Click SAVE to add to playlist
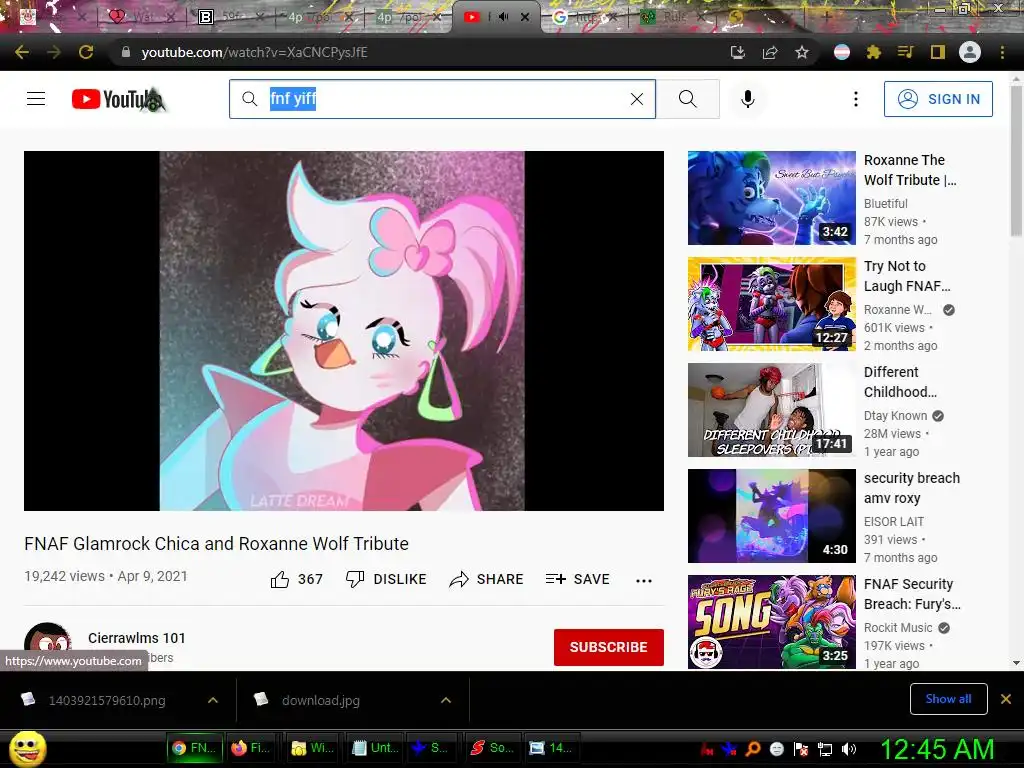1024x768 pixels. pyautogui.click(x=578, y=579)
